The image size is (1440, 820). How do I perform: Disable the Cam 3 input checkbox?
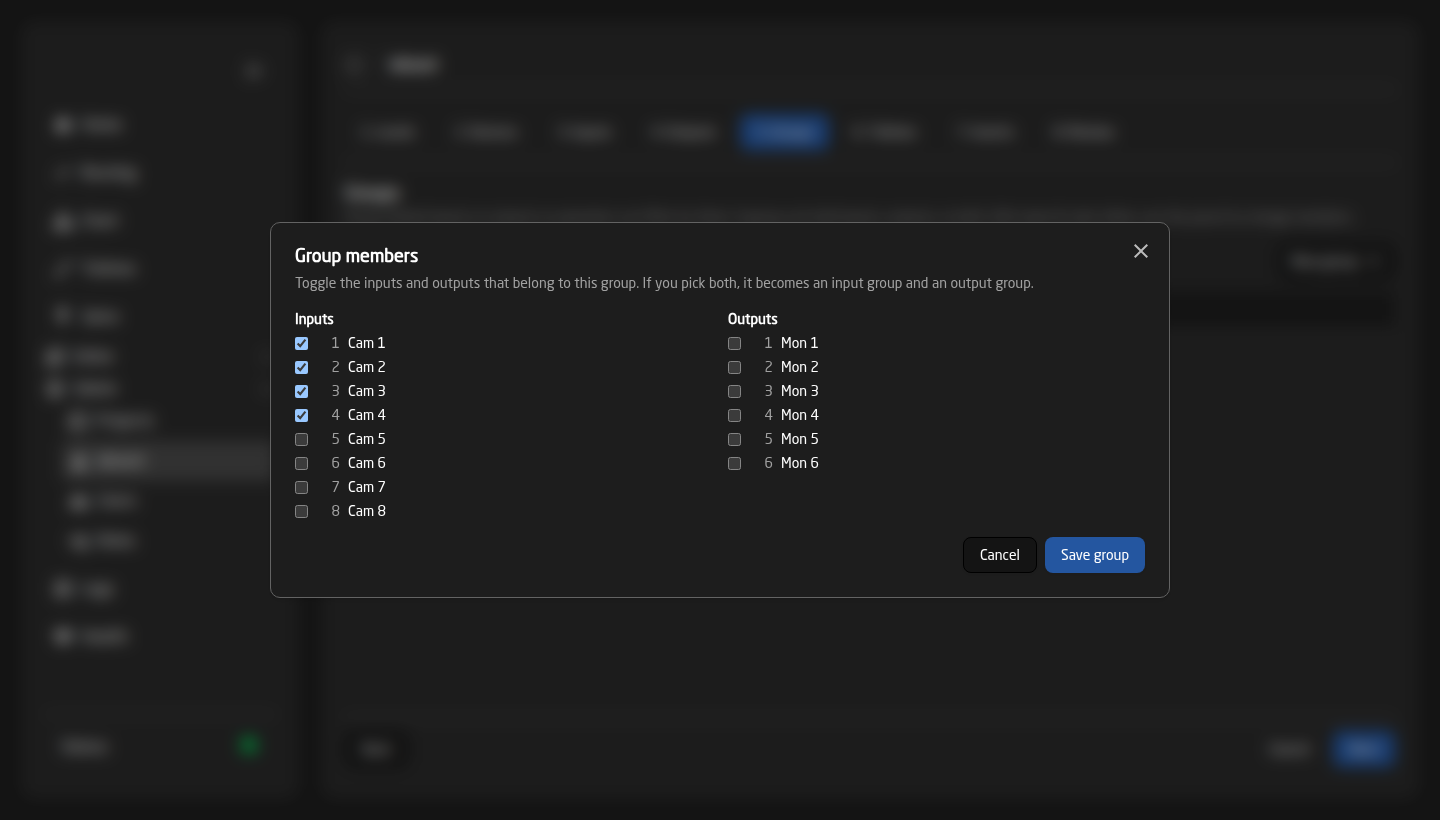tap(301, 391)
